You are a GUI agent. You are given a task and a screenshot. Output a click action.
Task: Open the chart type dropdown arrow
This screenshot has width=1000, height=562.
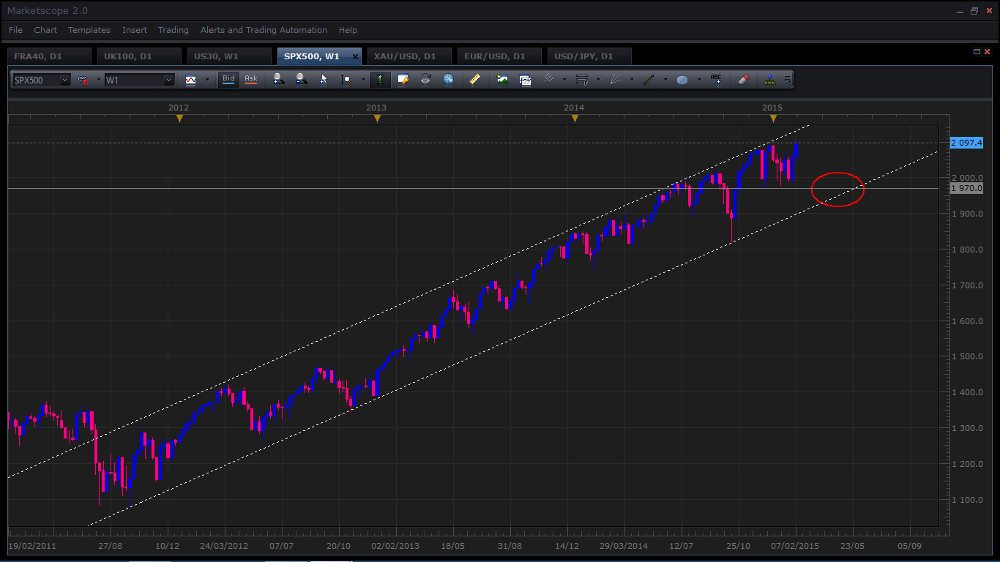(207, 80)
